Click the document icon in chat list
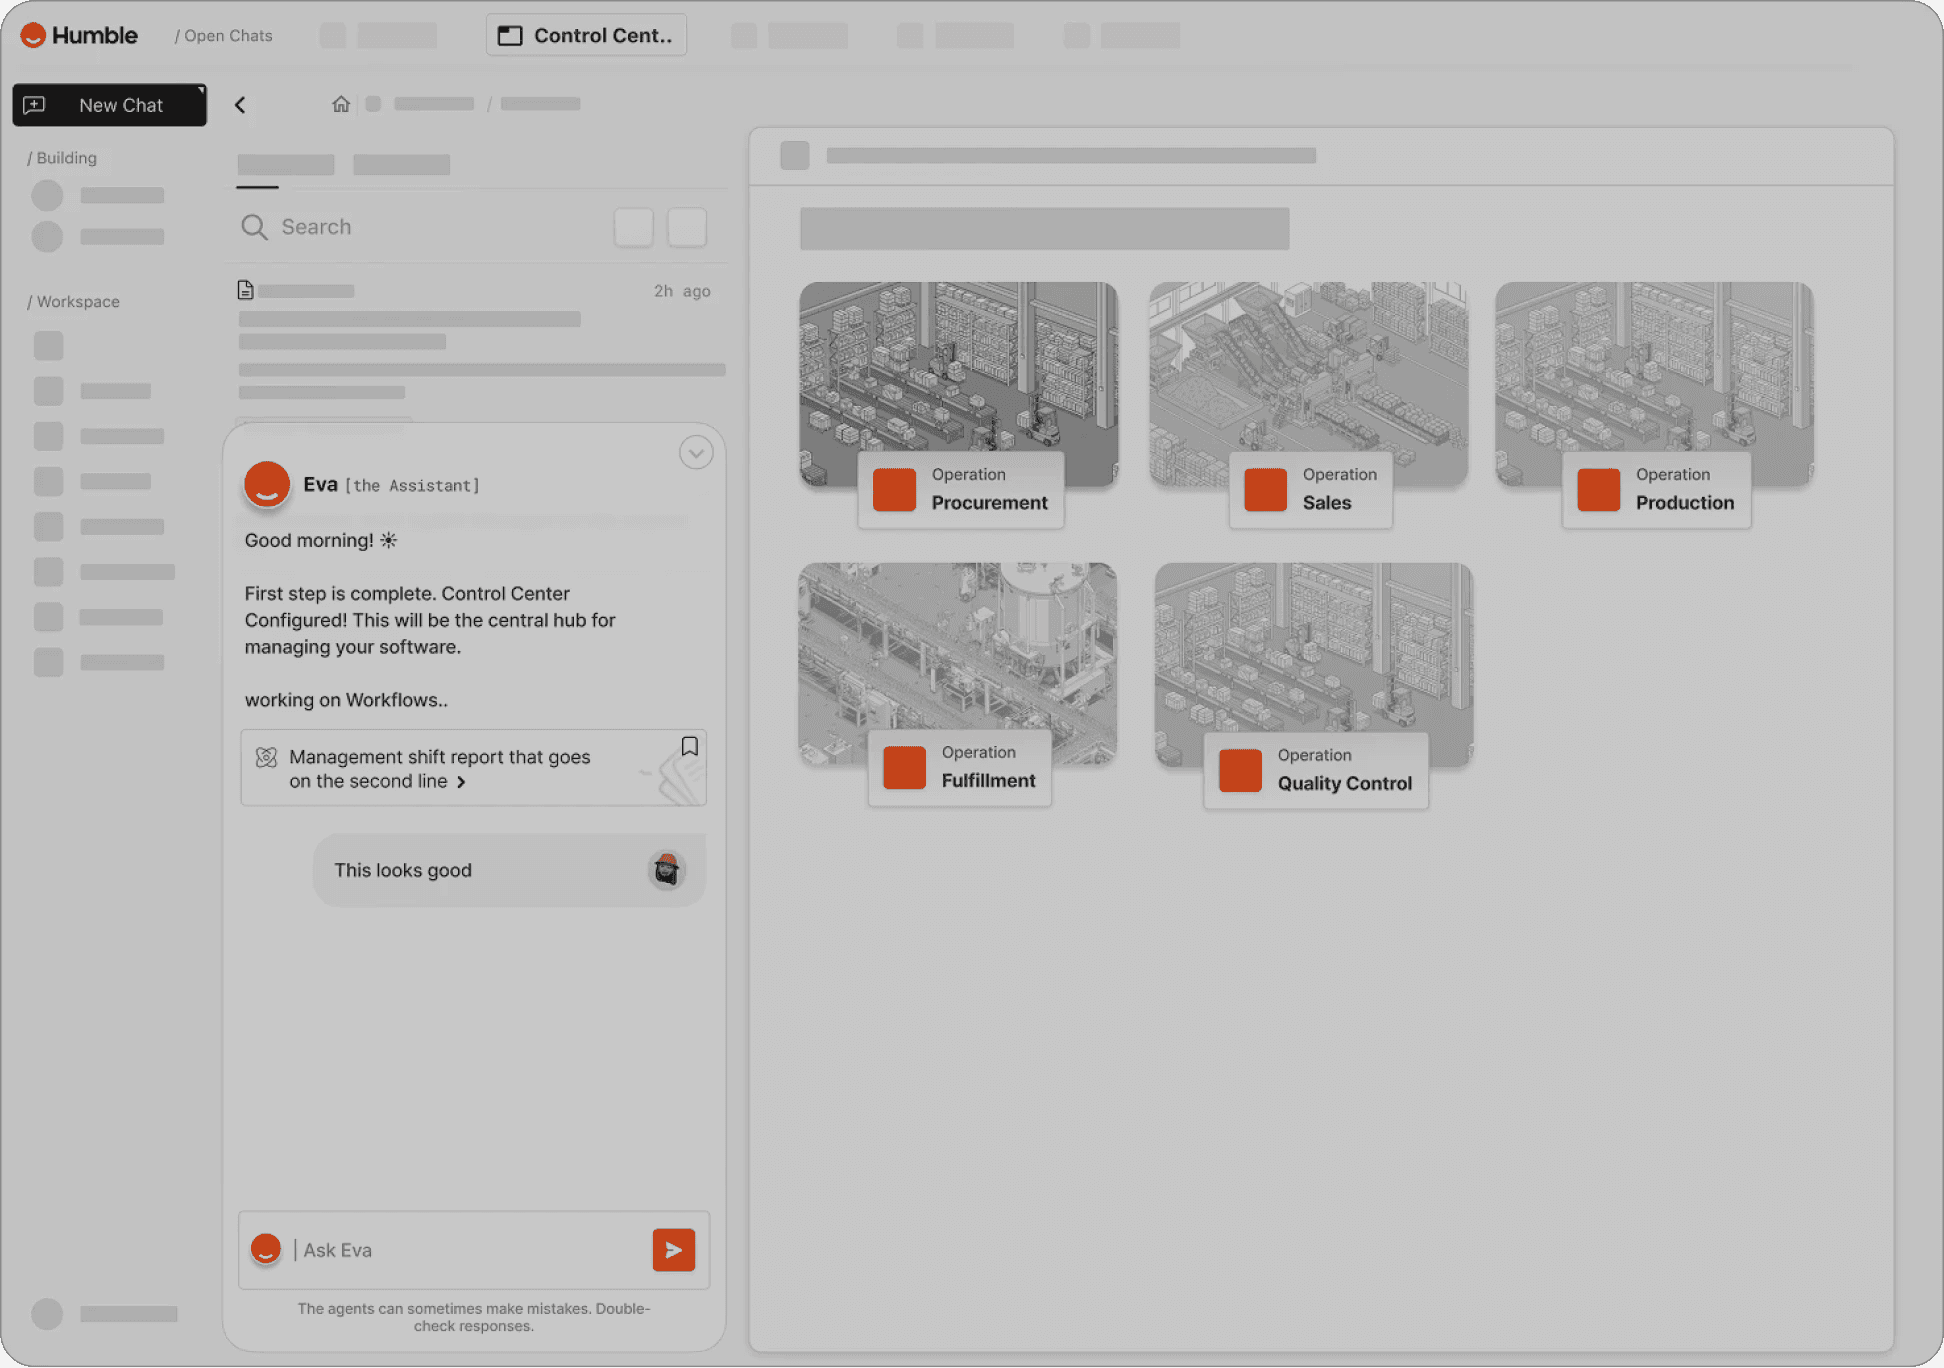Screen dimensions: 1944x1368 (x=245, y=290)
